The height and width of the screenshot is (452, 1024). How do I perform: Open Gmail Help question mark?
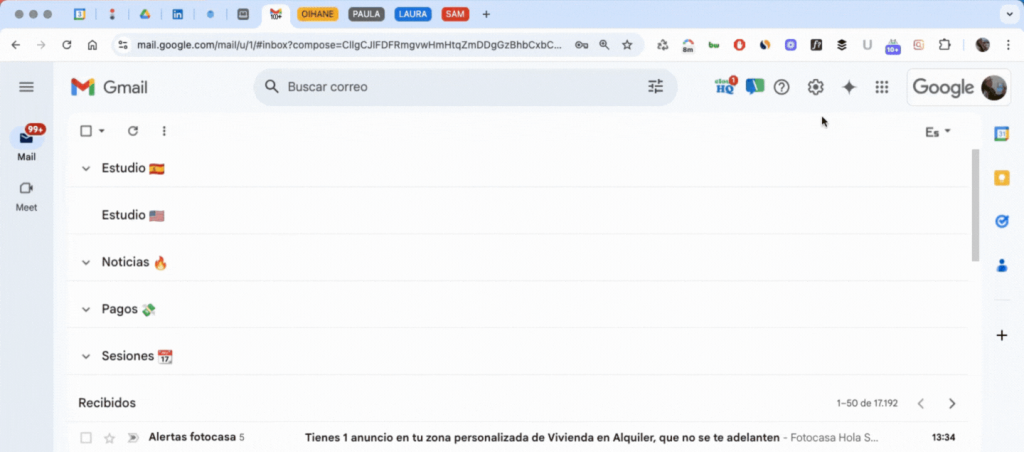pyautogui.click(x=782, y=87)
